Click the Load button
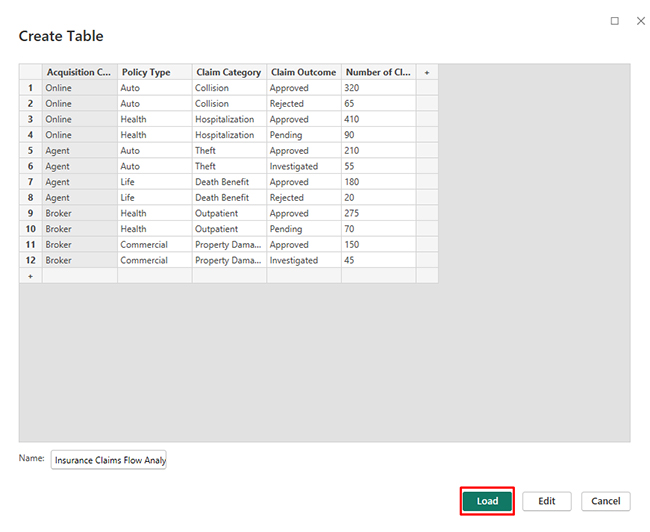Screen dimensions: 650x532 click(x=487, y=501)
